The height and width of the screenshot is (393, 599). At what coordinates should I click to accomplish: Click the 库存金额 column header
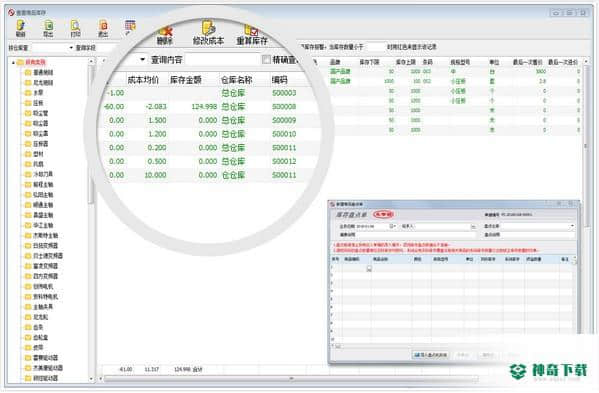click(186, 80)
